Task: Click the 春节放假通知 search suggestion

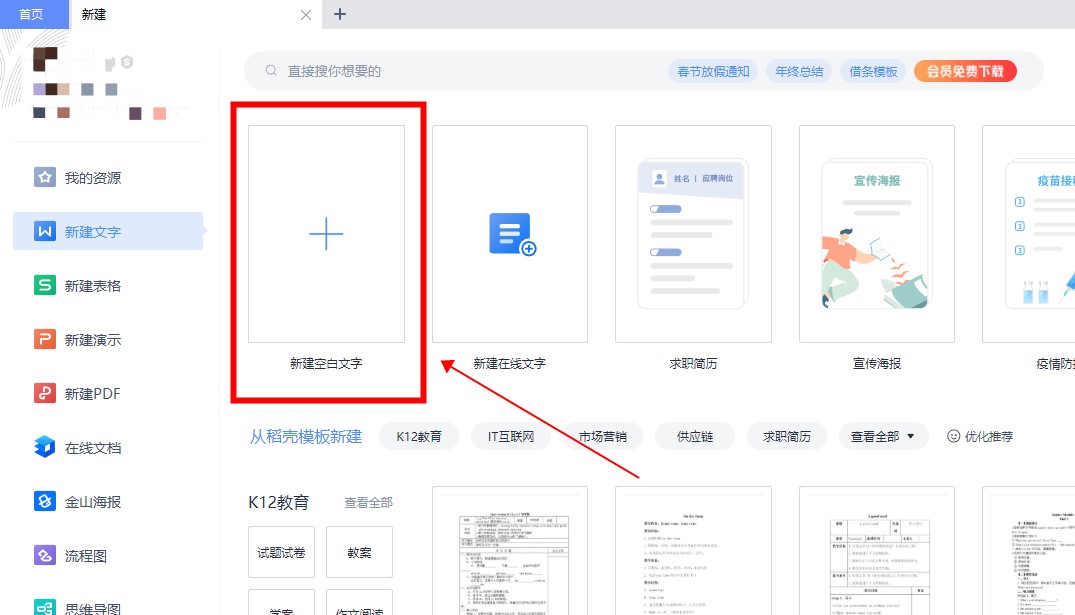Action: [x=713, y=71]
